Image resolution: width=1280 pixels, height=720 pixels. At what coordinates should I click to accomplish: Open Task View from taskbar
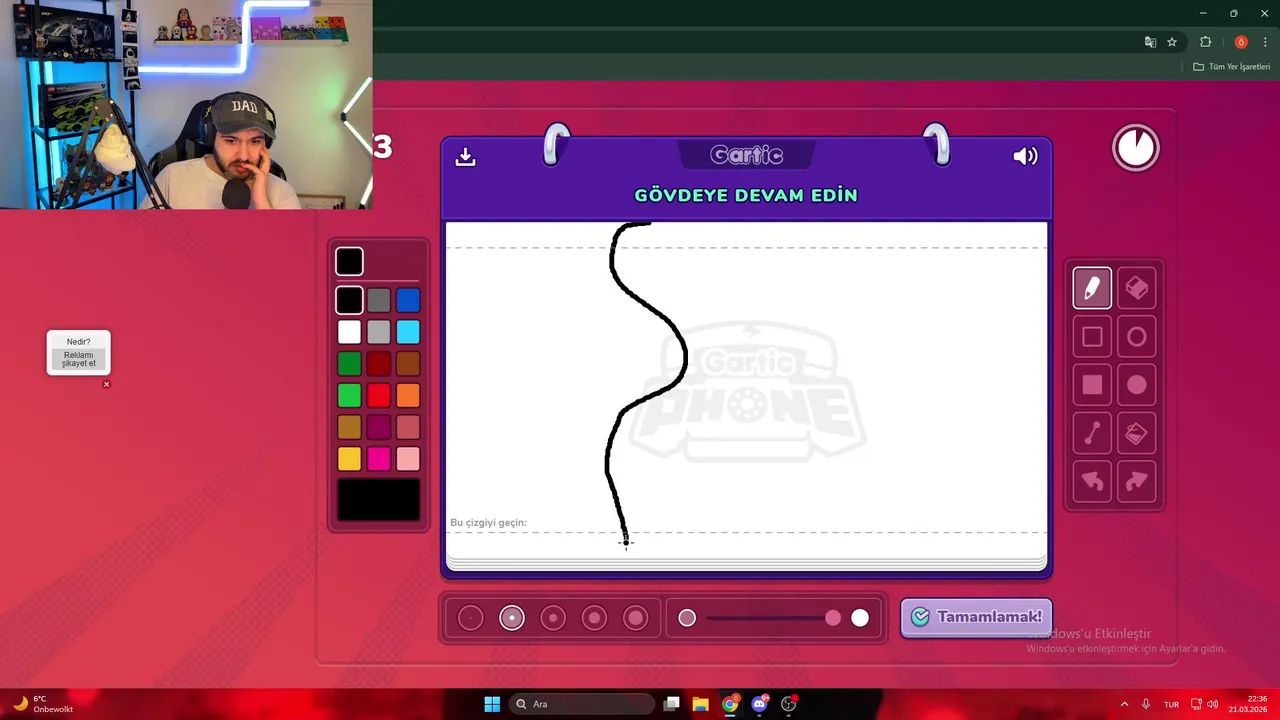coord(671,704)
